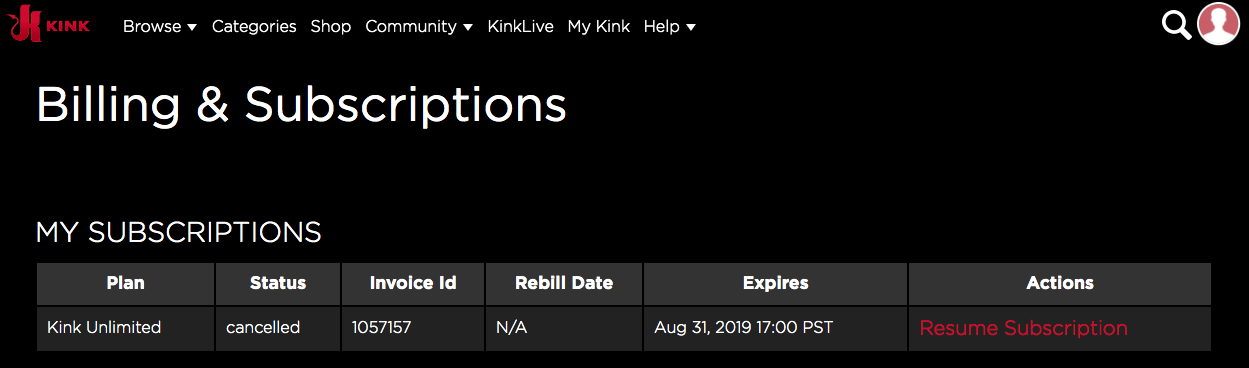
Task: Select the Rebill Date column header
Action: (x=564, y=284)
